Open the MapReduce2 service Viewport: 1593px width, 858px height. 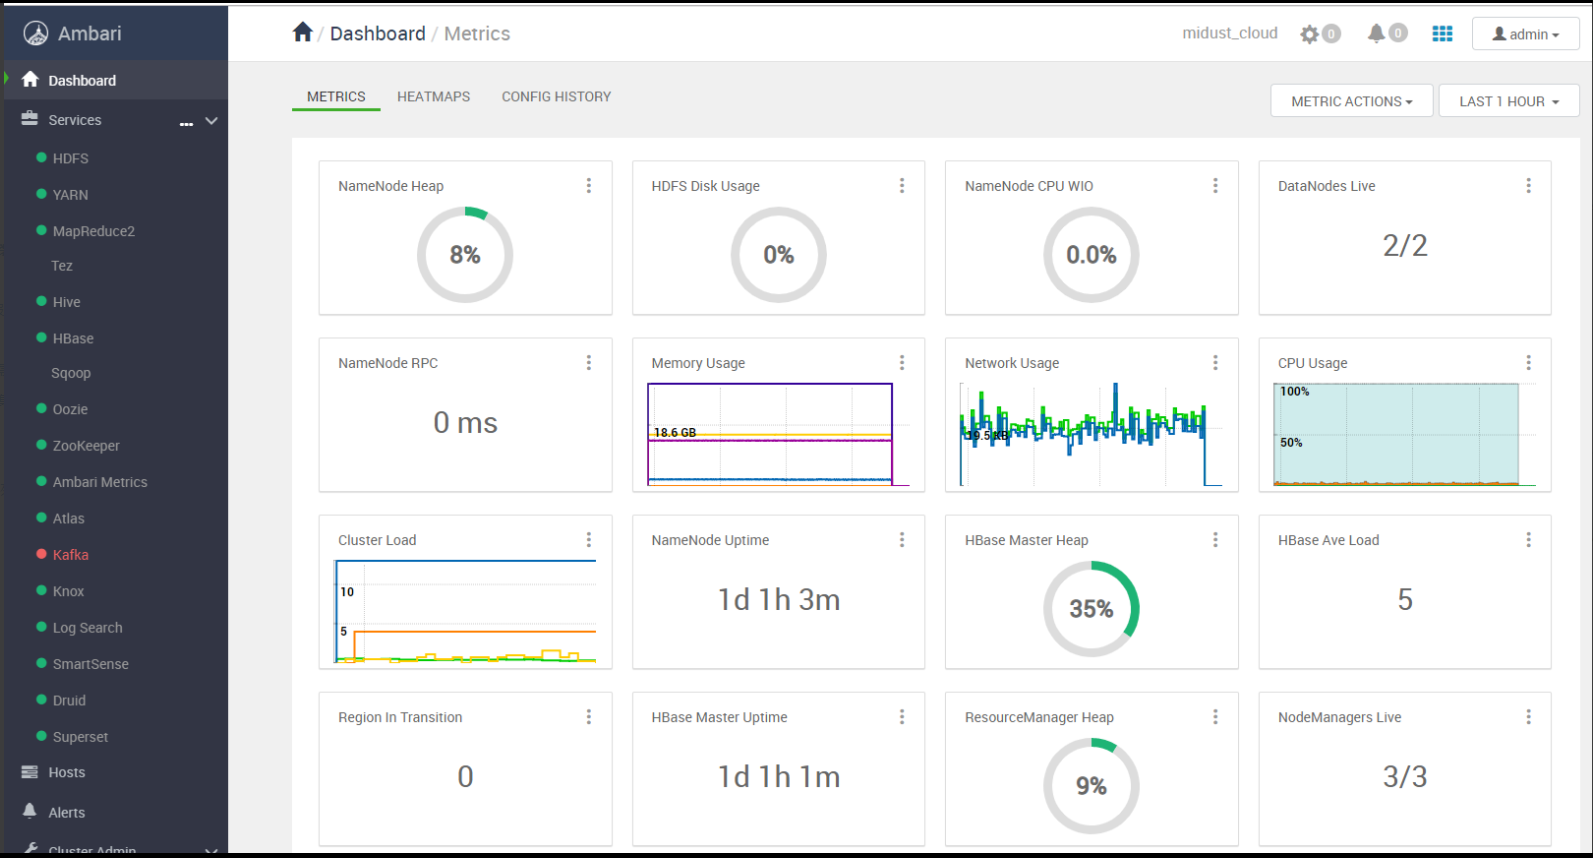pos(94,231)
